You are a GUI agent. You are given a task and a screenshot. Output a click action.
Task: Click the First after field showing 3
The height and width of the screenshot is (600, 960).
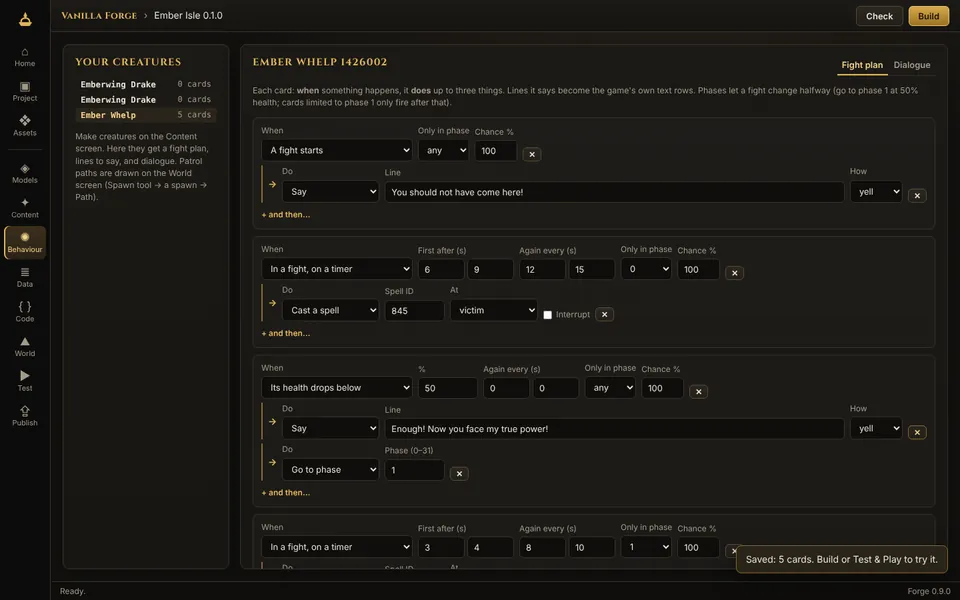[441, 547]
